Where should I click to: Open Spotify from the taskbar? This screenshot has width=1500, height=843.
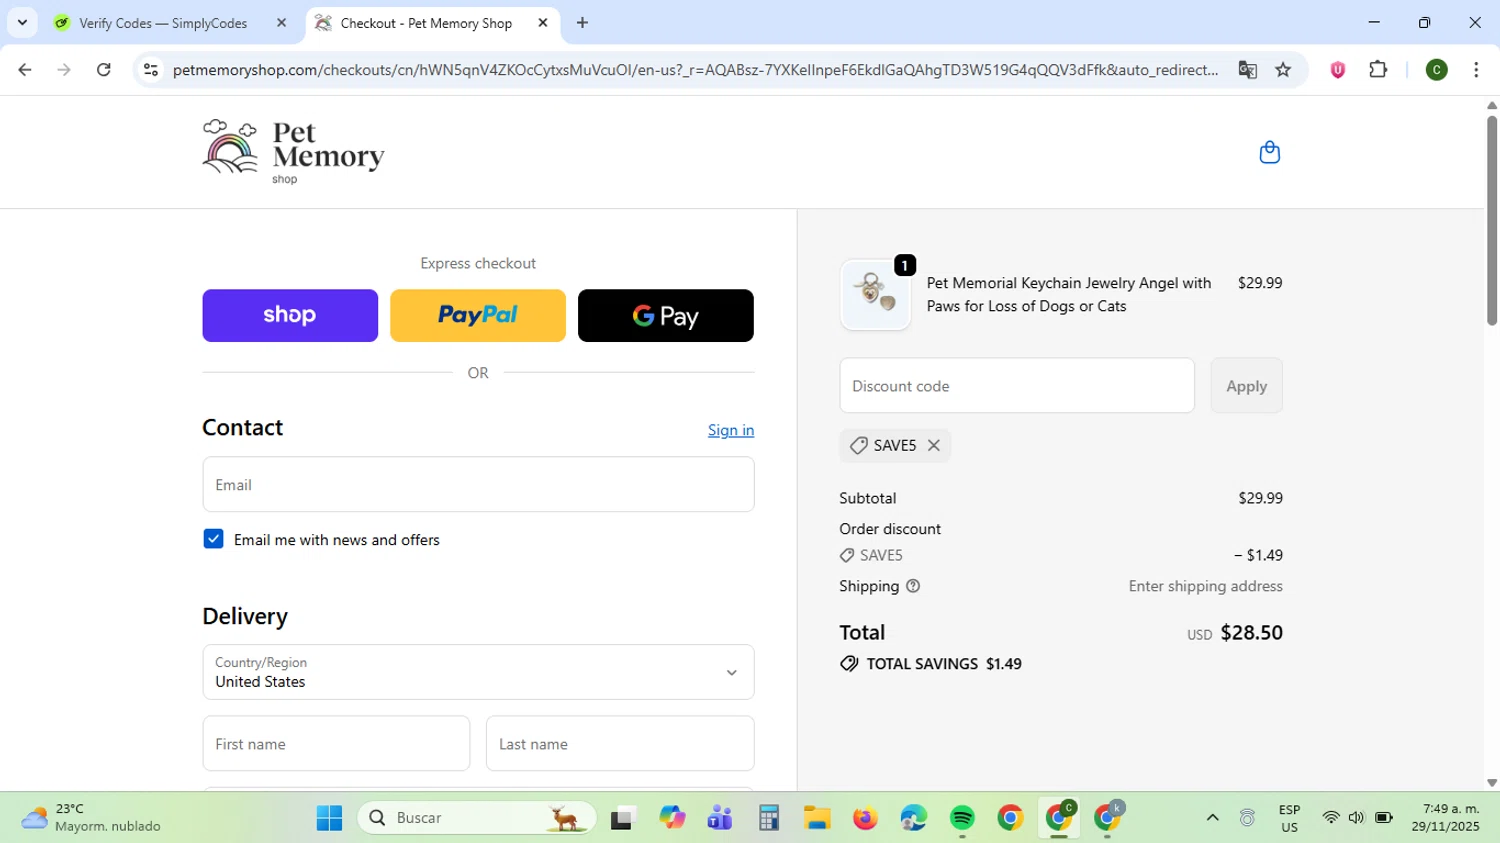[962, 818]
